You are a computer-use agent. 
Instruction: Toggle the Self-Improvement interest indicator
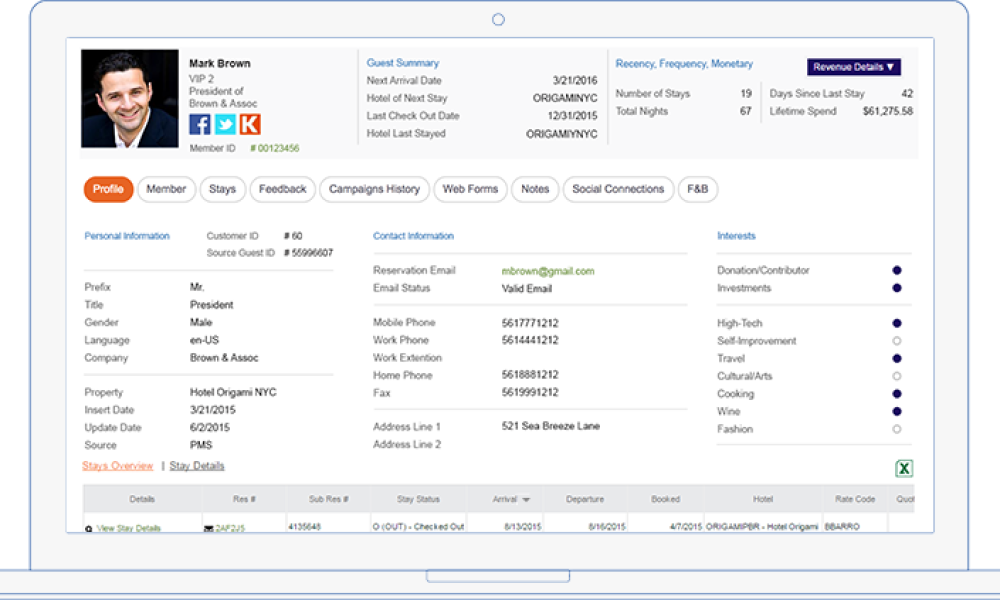[x=897, y=341]
